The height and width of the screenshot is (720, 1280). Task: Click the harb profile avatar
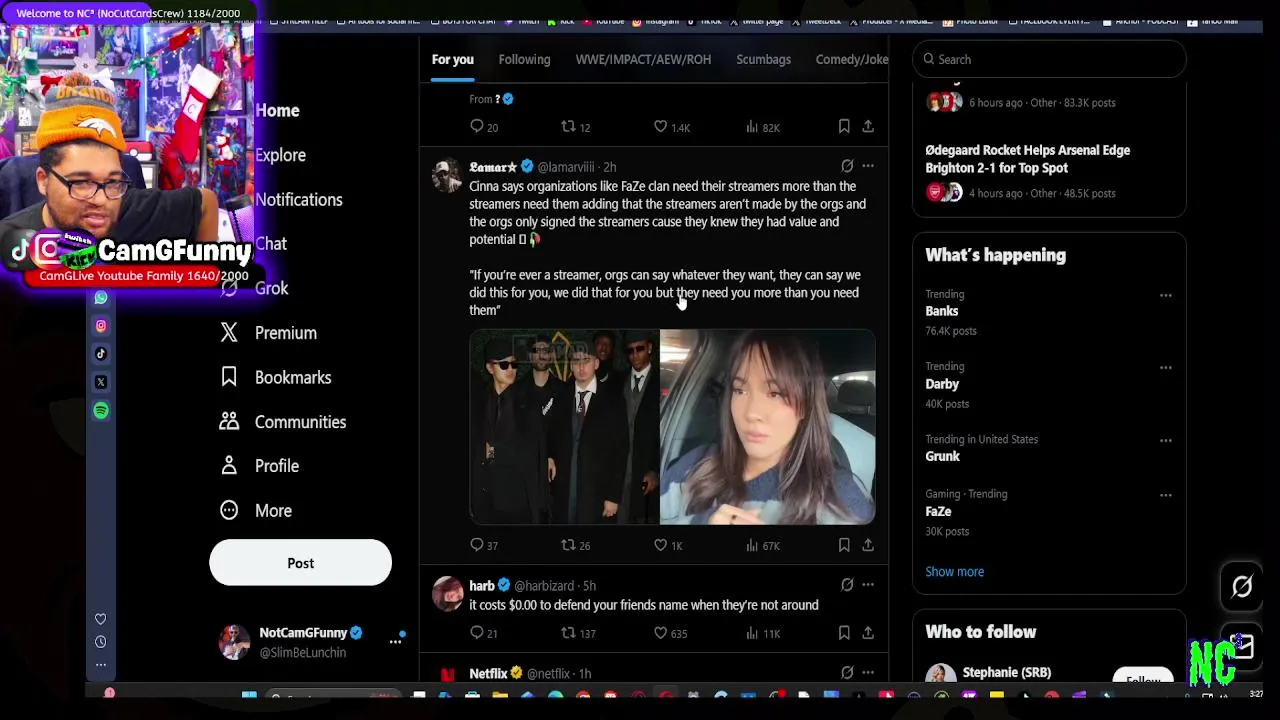click(447, 594)
